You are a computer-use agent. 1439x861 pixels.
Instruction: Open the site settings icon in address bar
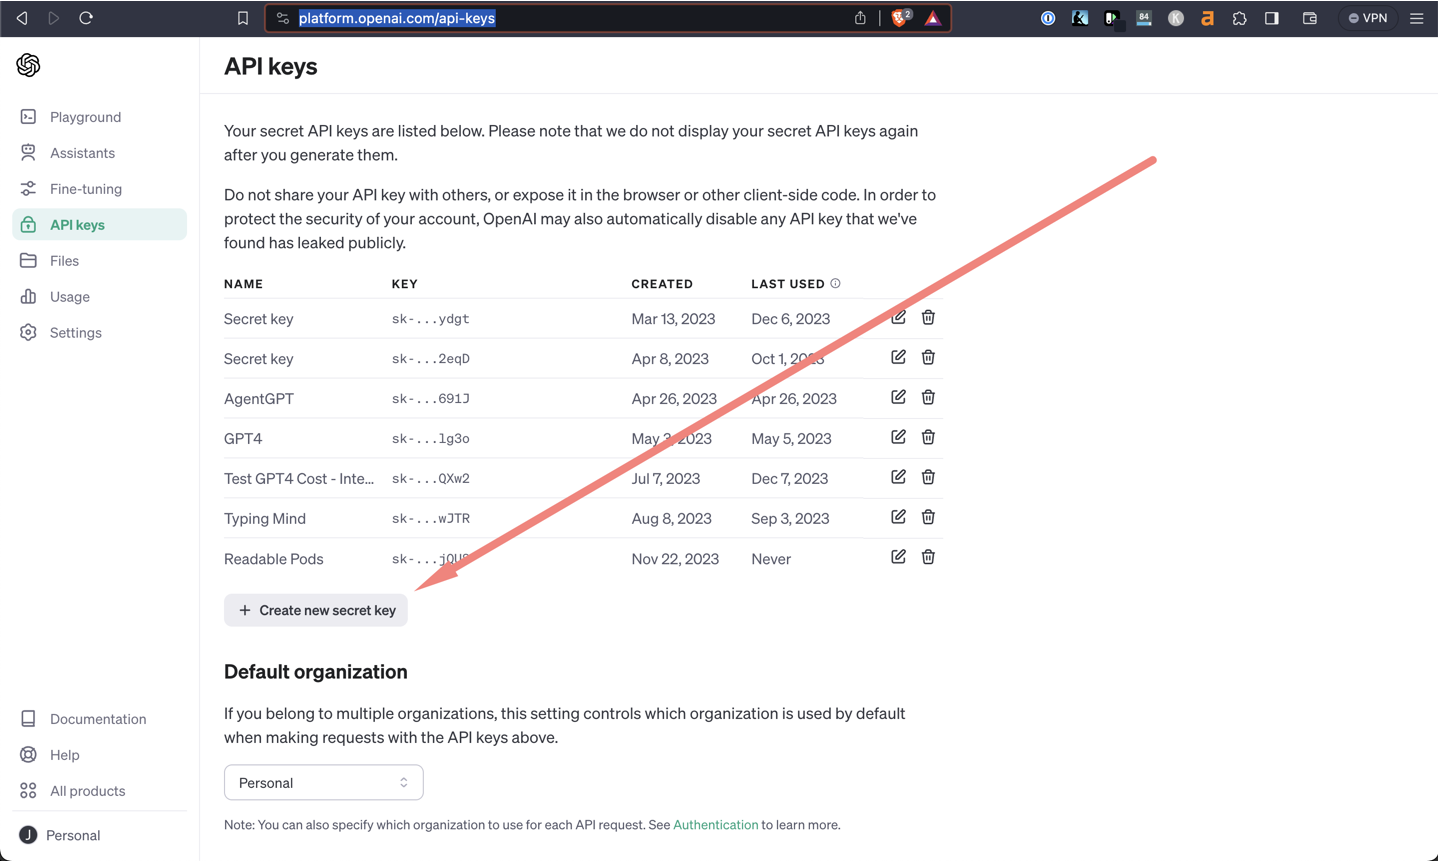pos(283,18)
